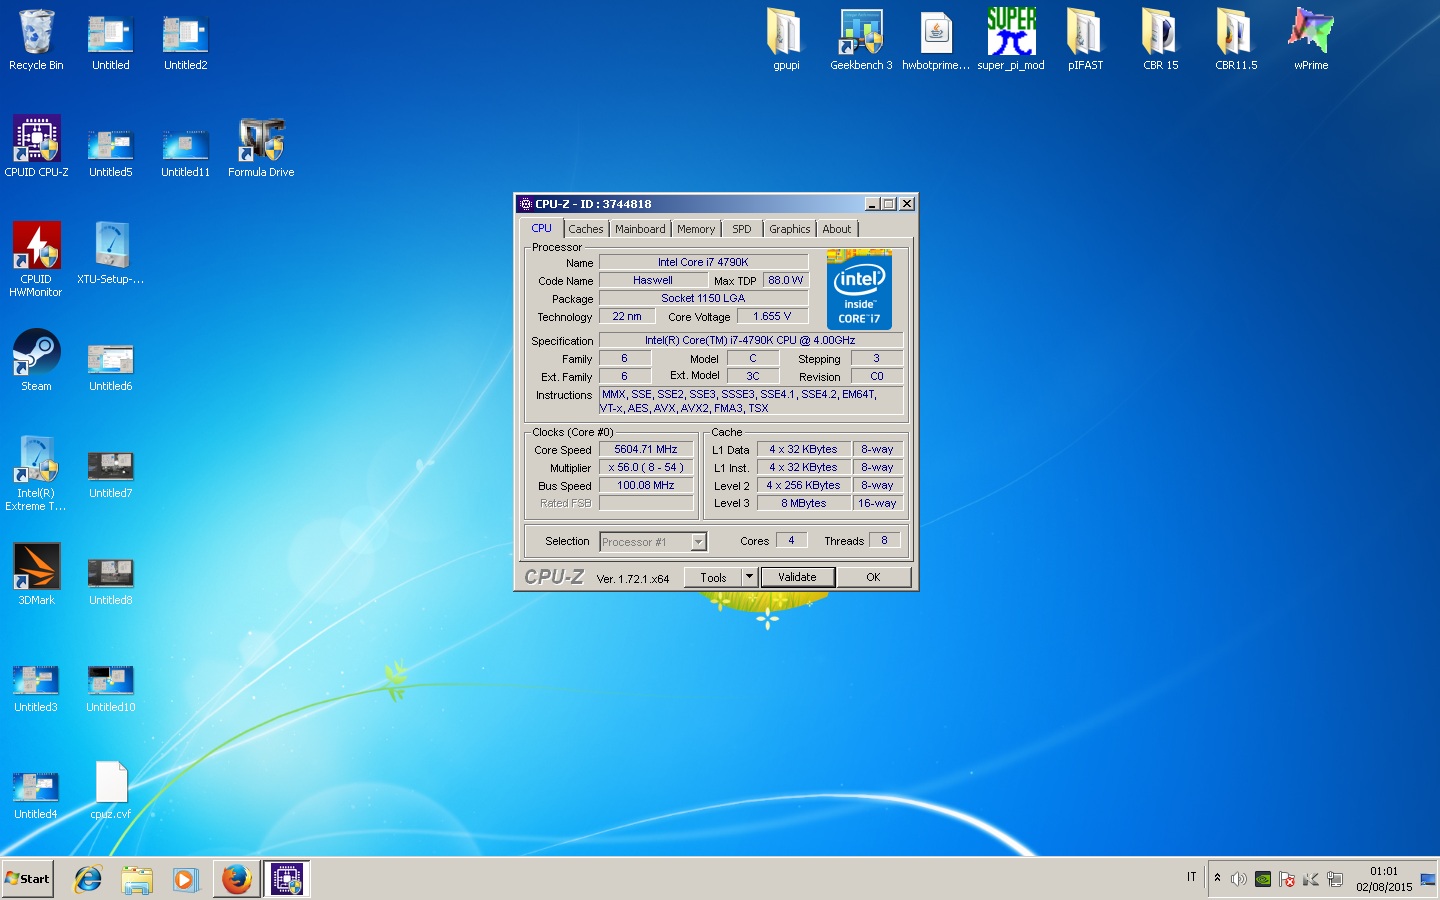The image size is (1440, 900).
Task: Open the taskbar clock showing 01:01
Action: coord(1384,879)
